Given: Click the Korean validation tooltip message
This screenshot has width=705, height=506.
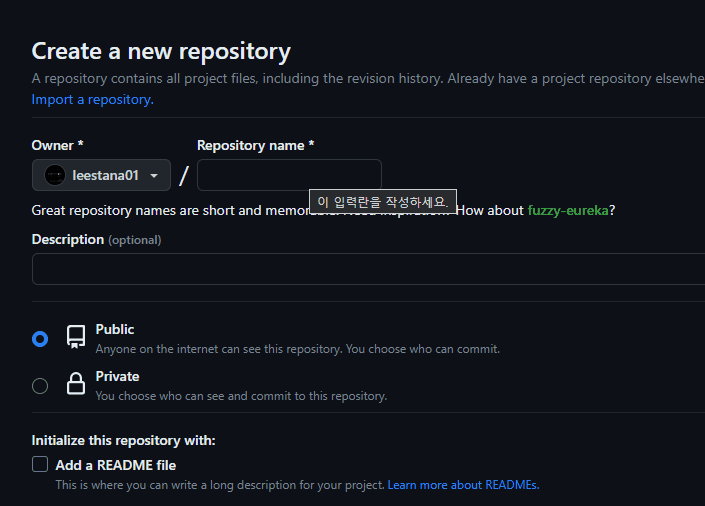Looking at the screenshot, I should pos(383,202).
